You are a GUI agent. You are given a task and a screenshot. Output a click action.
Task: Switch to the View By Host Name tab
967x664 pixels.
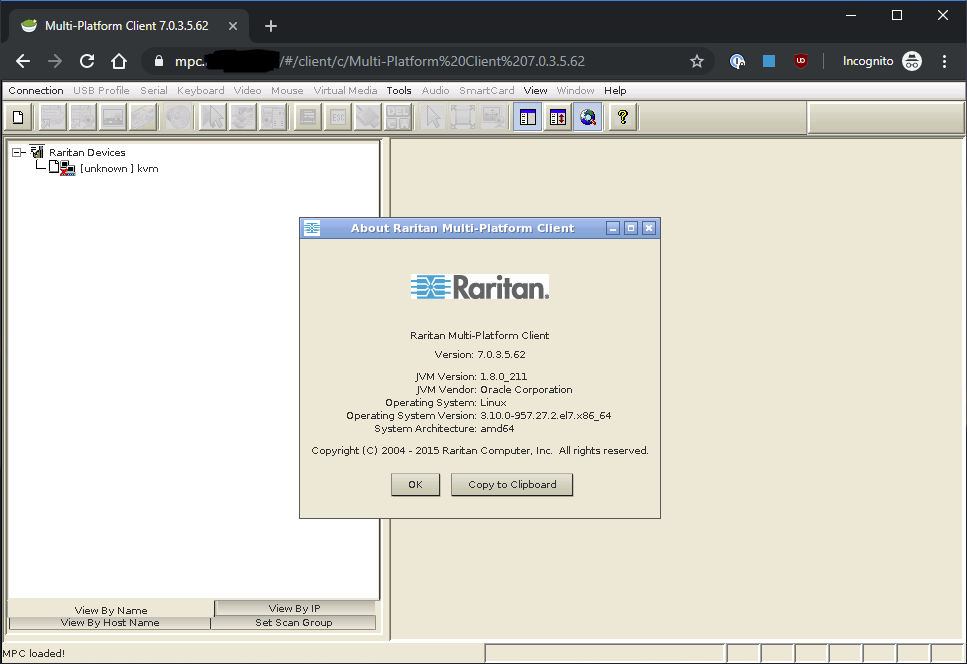click(x=110, y=623)
